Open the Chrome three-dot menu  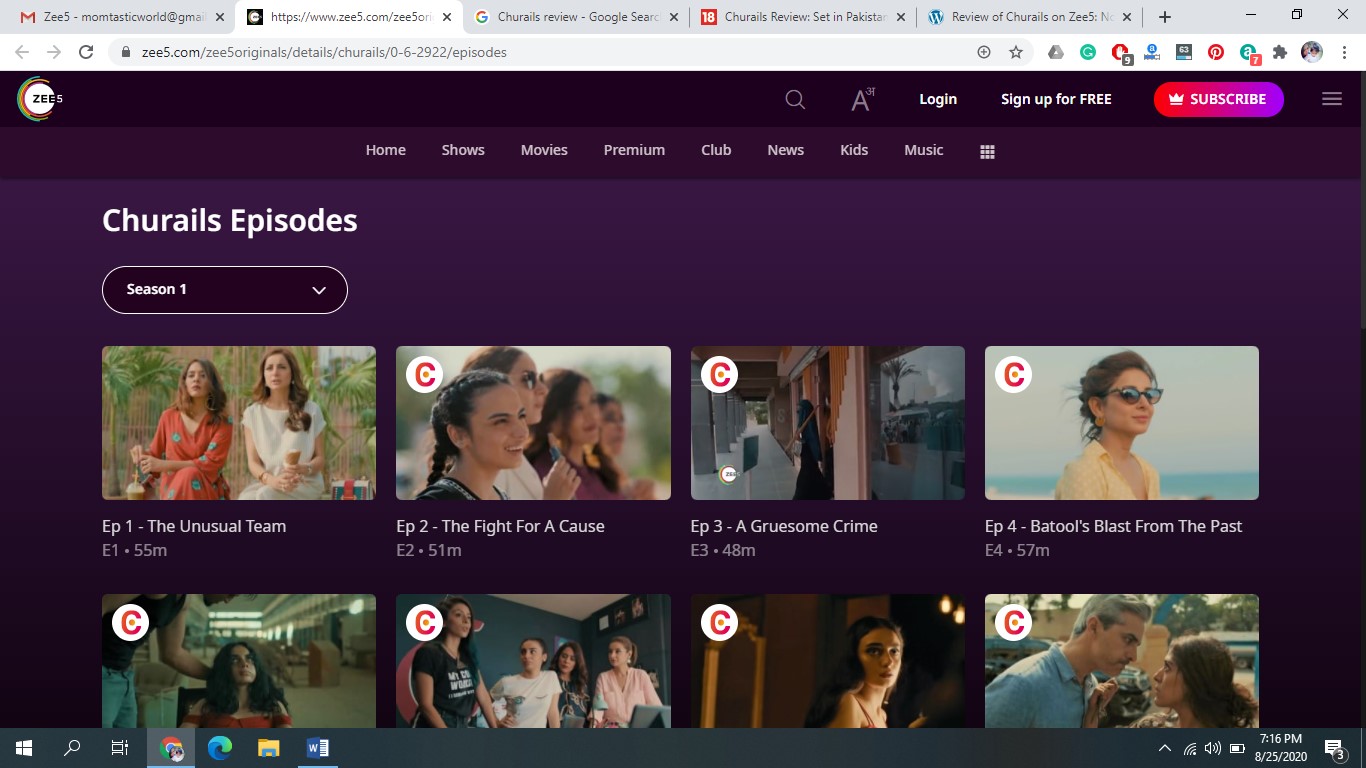[x=1343, y=52]
